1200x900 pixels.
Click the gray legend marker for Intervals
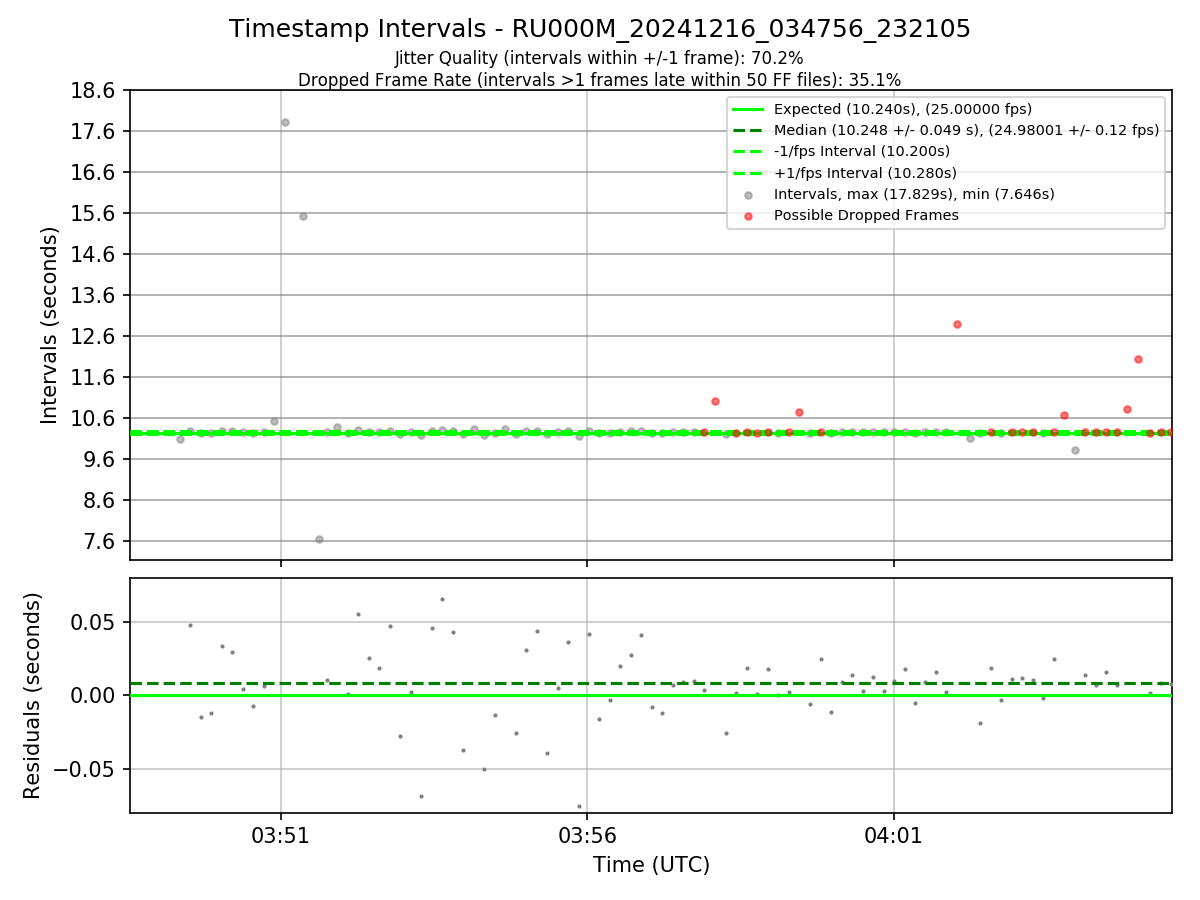pyautogui.click(x=748, y=195)
